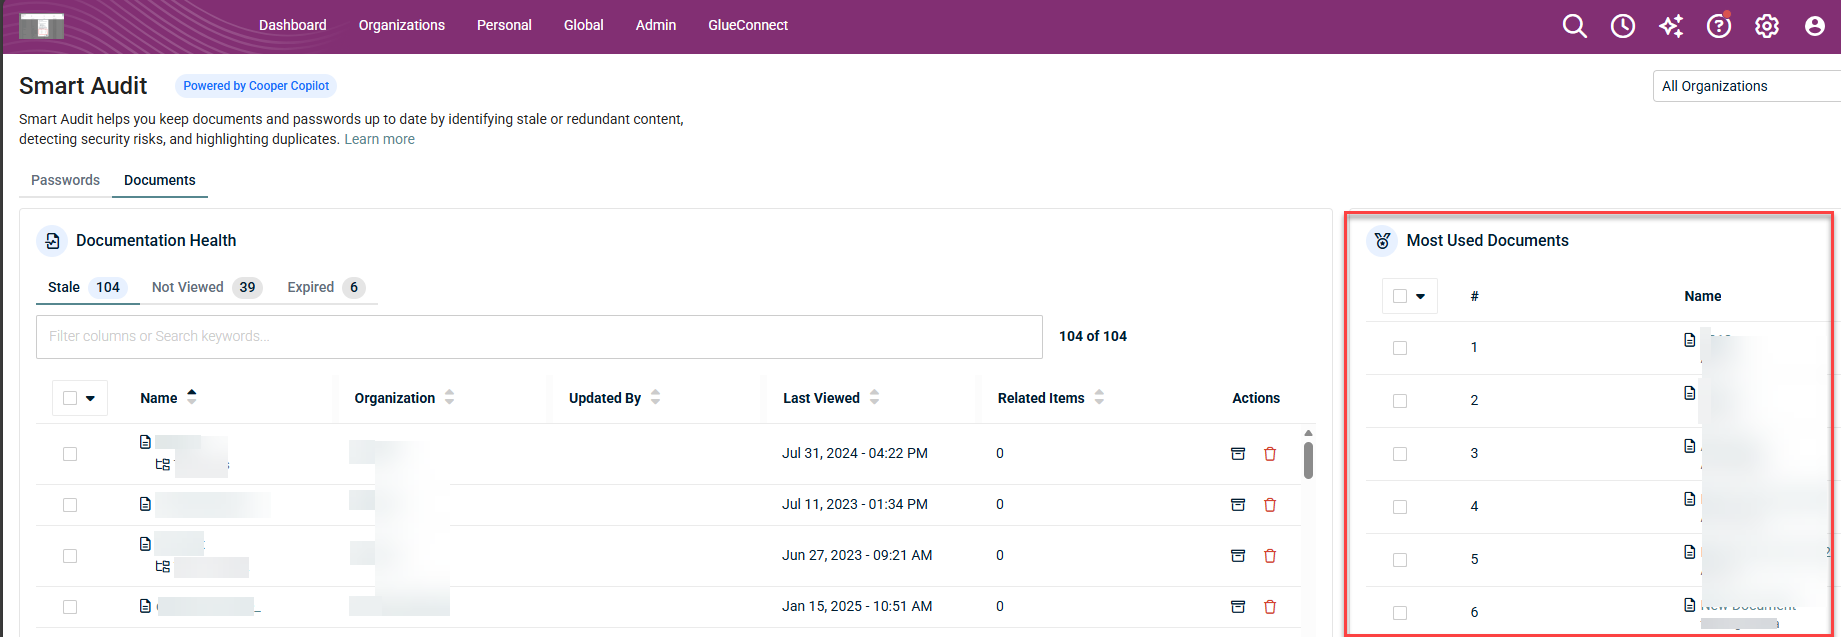Expand select-all dropdown in Most Used Documents
1841x637 pixels.
click(1420, 296)
